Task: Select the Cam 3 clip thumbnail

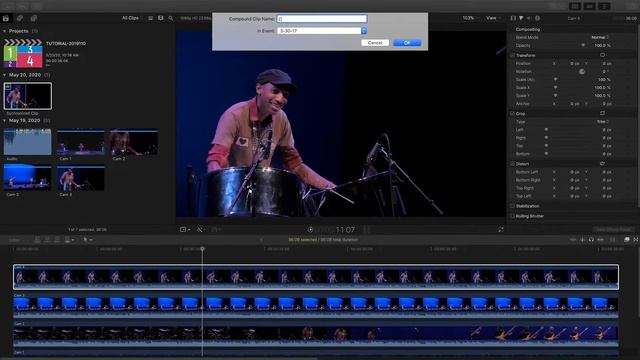Action: pyautogui.click(x=28, y=178)
